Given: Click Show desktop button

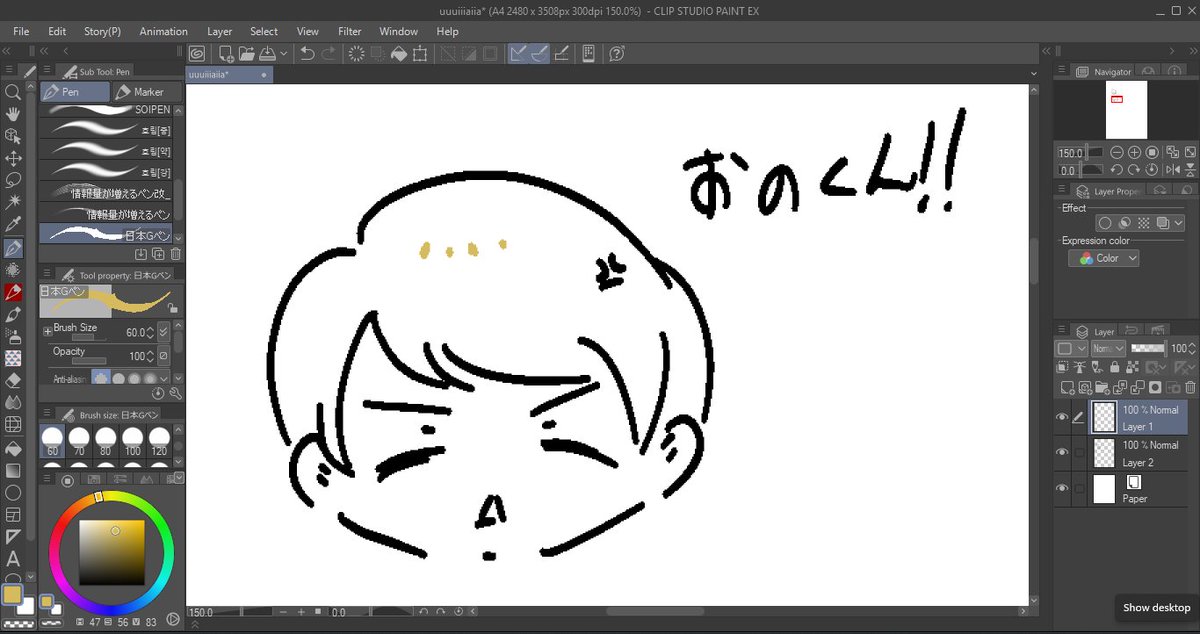Looking at the screenshot, I should click(1156, 607).
